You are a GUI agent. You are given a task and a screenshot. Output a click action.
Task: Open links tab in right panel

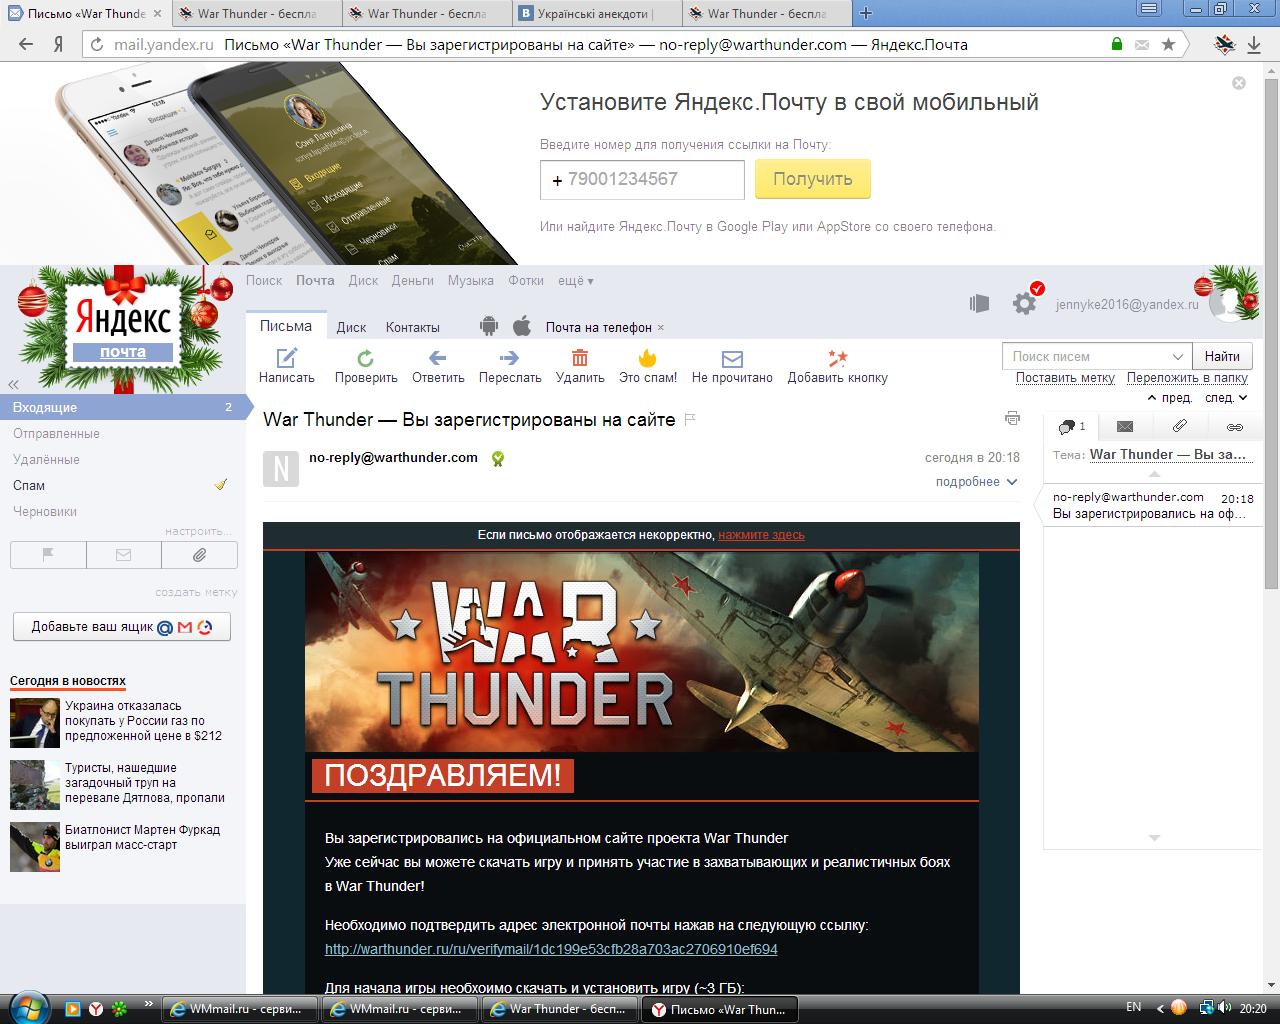1235,427
